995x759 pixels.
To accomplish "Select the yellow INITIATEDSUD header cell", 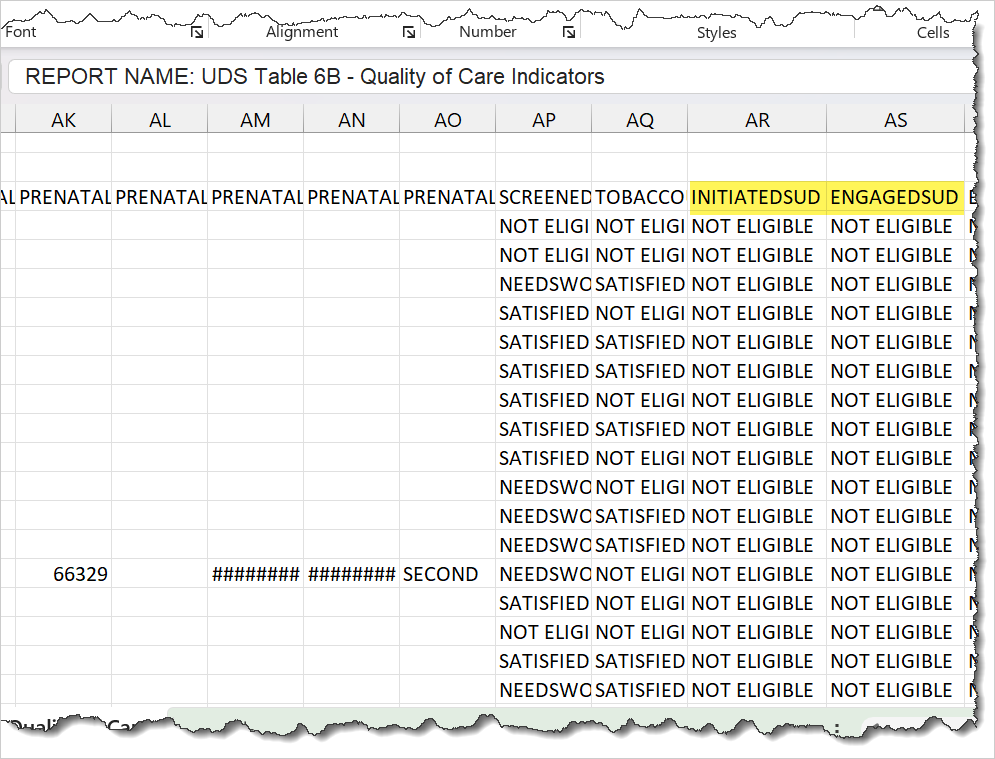I will (x=757, y=197).
